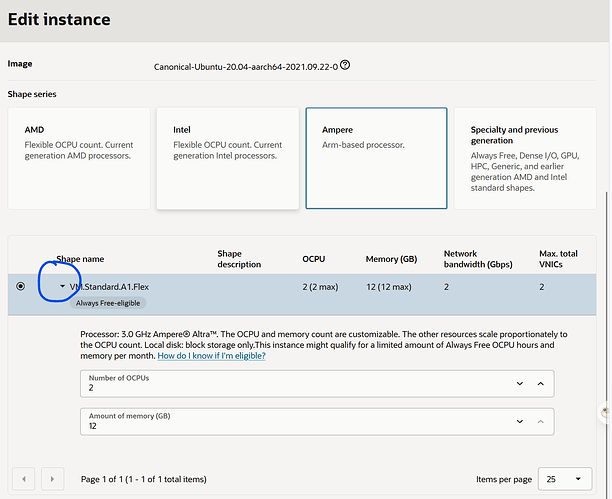Click the Page 1 of 1 status text
612x499 pixels.
point(144,479)
